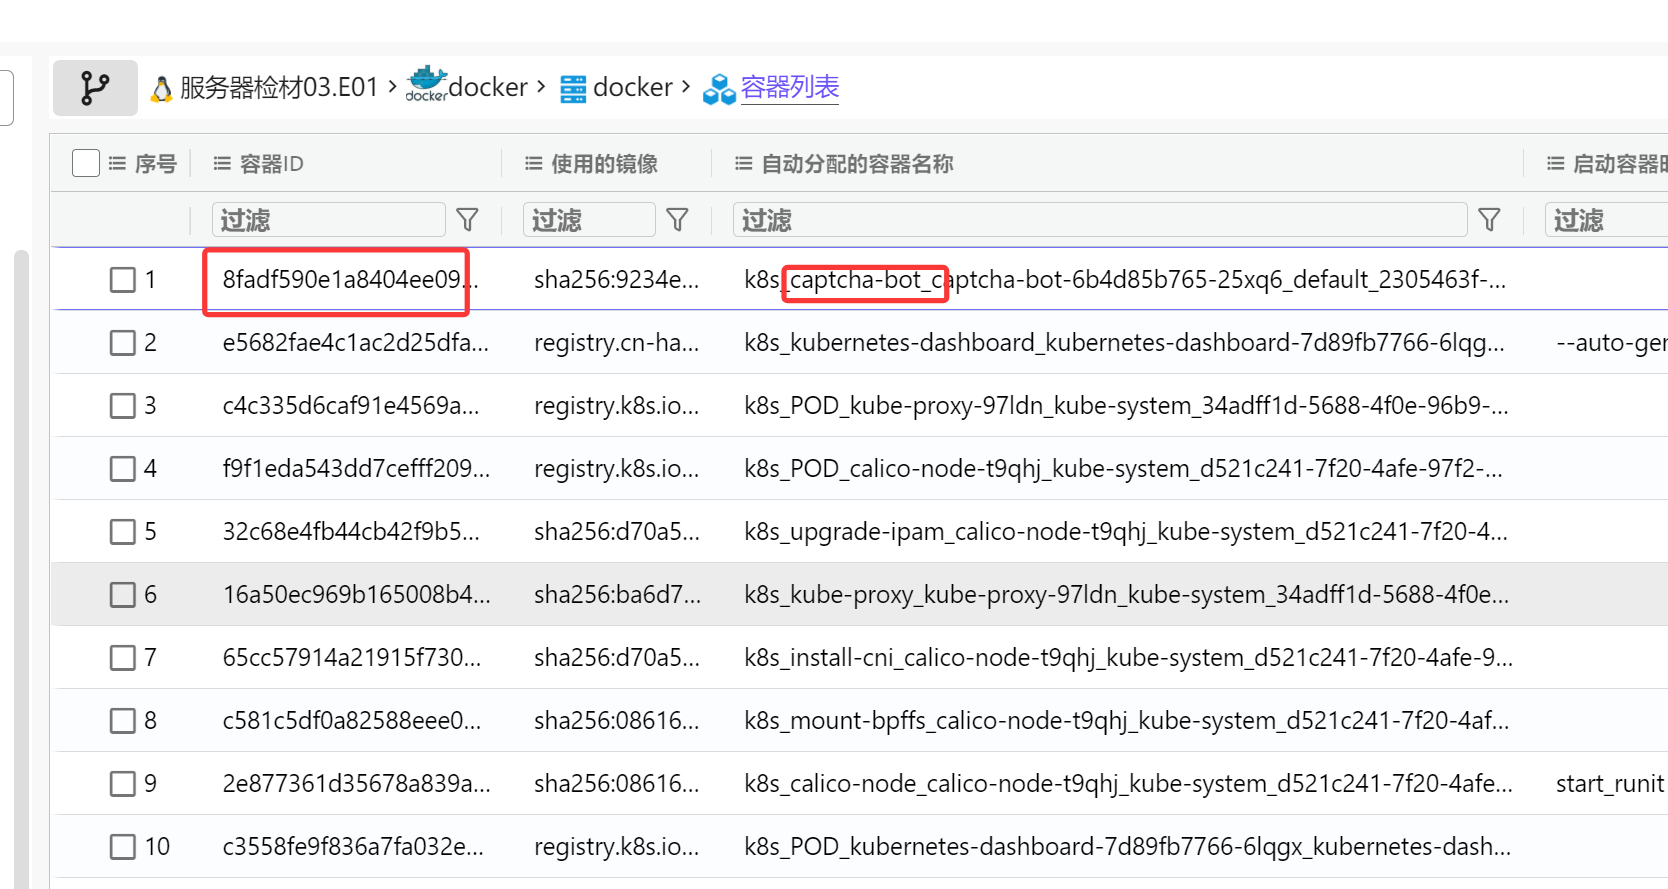This screenshot has height=889, width=1668.
Task: Toggle the select-all checkbox in header
Action: click(86, 163)
